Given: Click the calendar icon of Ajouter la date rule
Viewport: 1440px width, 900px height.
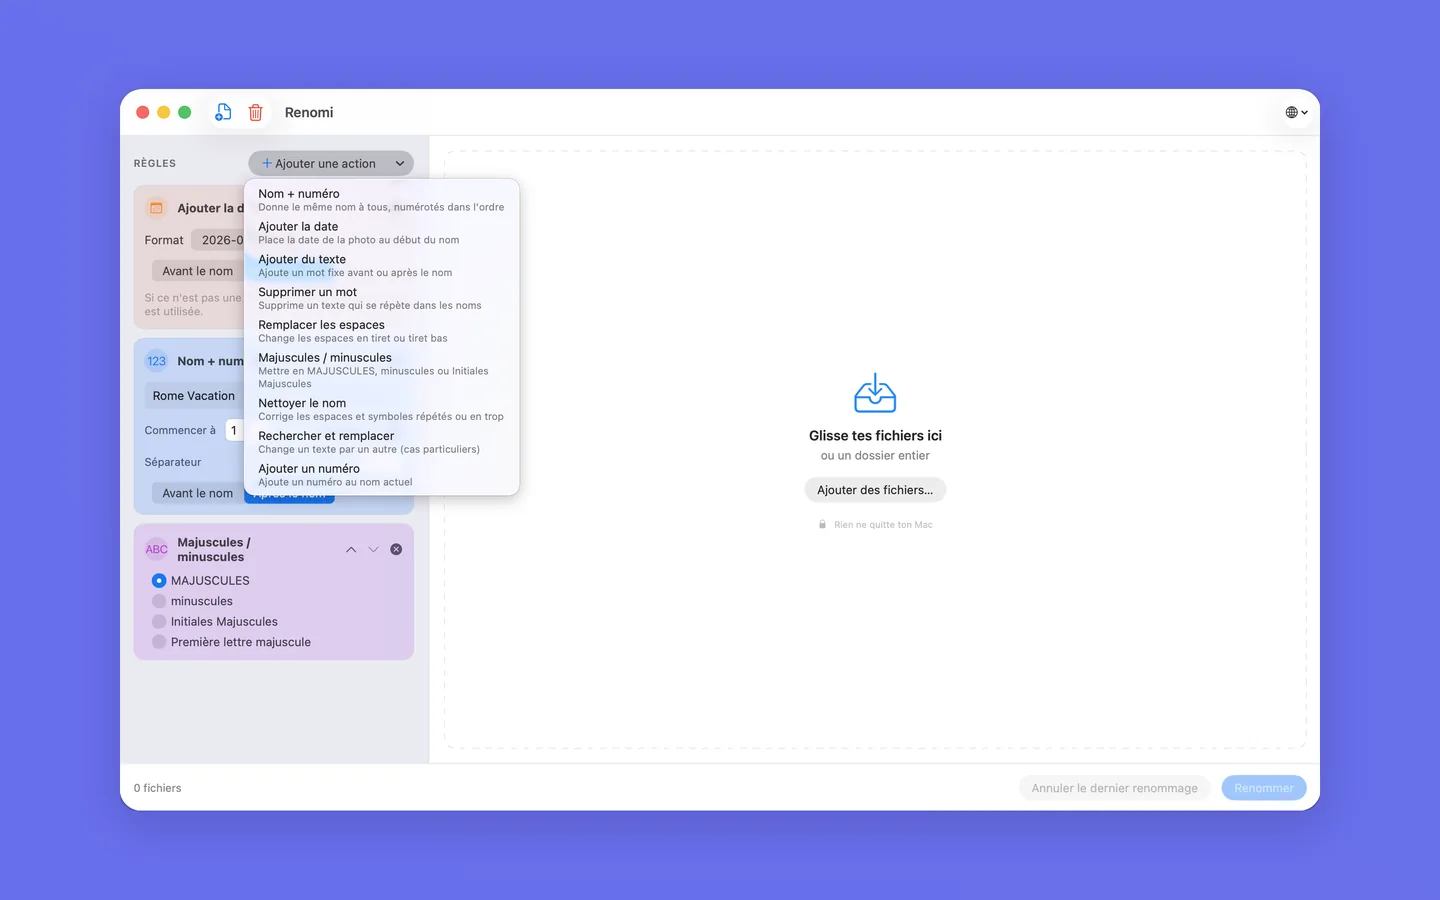Looking at the screenshot, I should (x=156, y=208).
